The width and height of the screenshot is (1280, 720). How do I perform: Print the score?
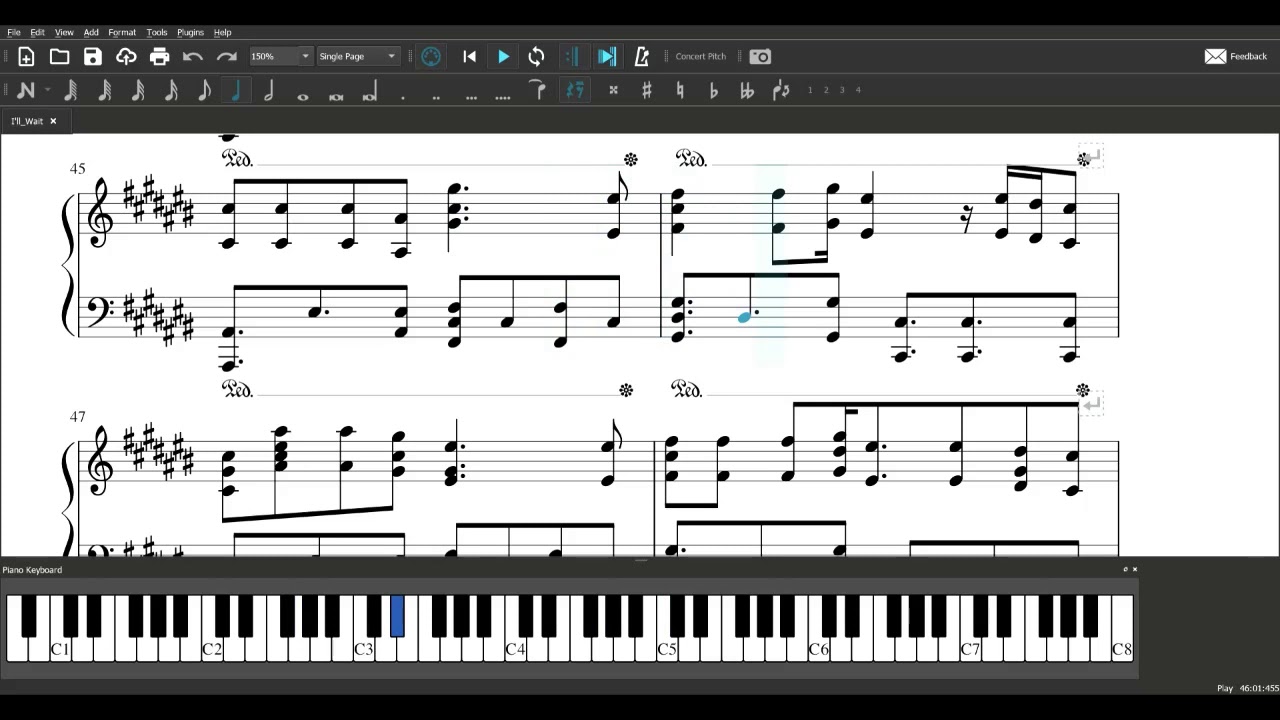[x=160, y=57]
